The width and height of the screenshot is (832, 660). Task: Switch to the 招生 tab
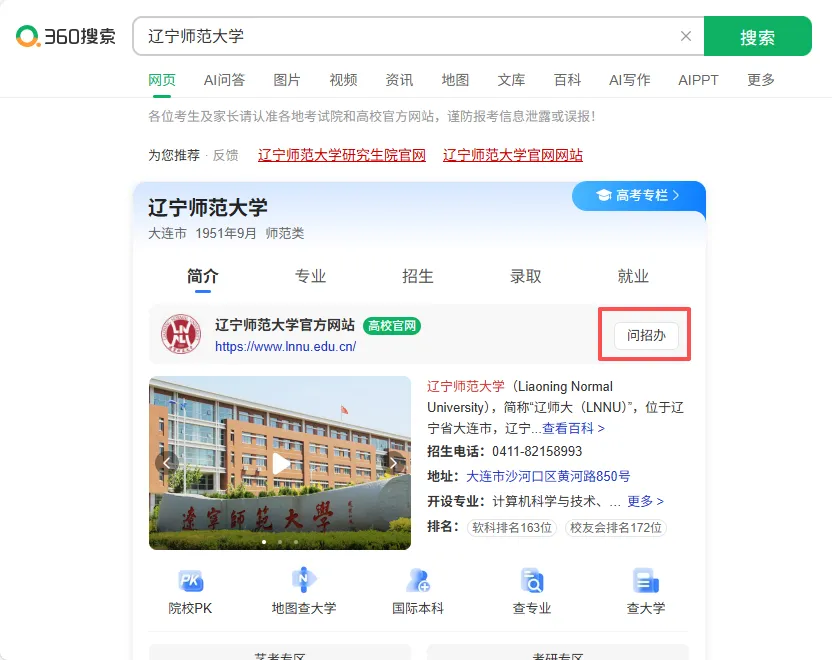(418, 276)
